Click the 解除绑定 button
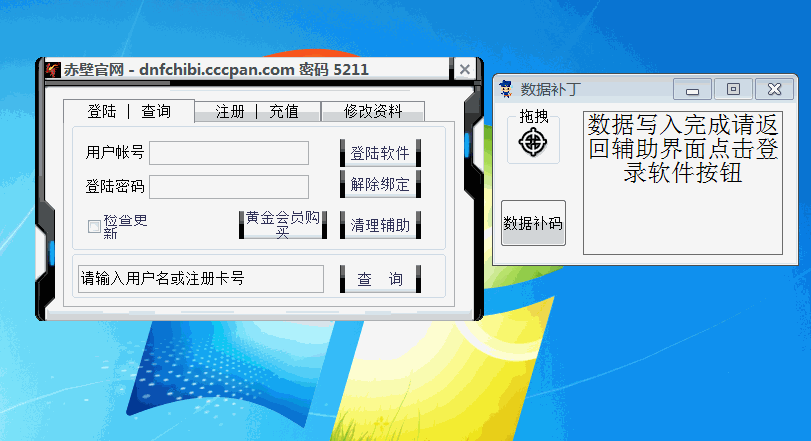811x441 pixels. pos(380,184)
